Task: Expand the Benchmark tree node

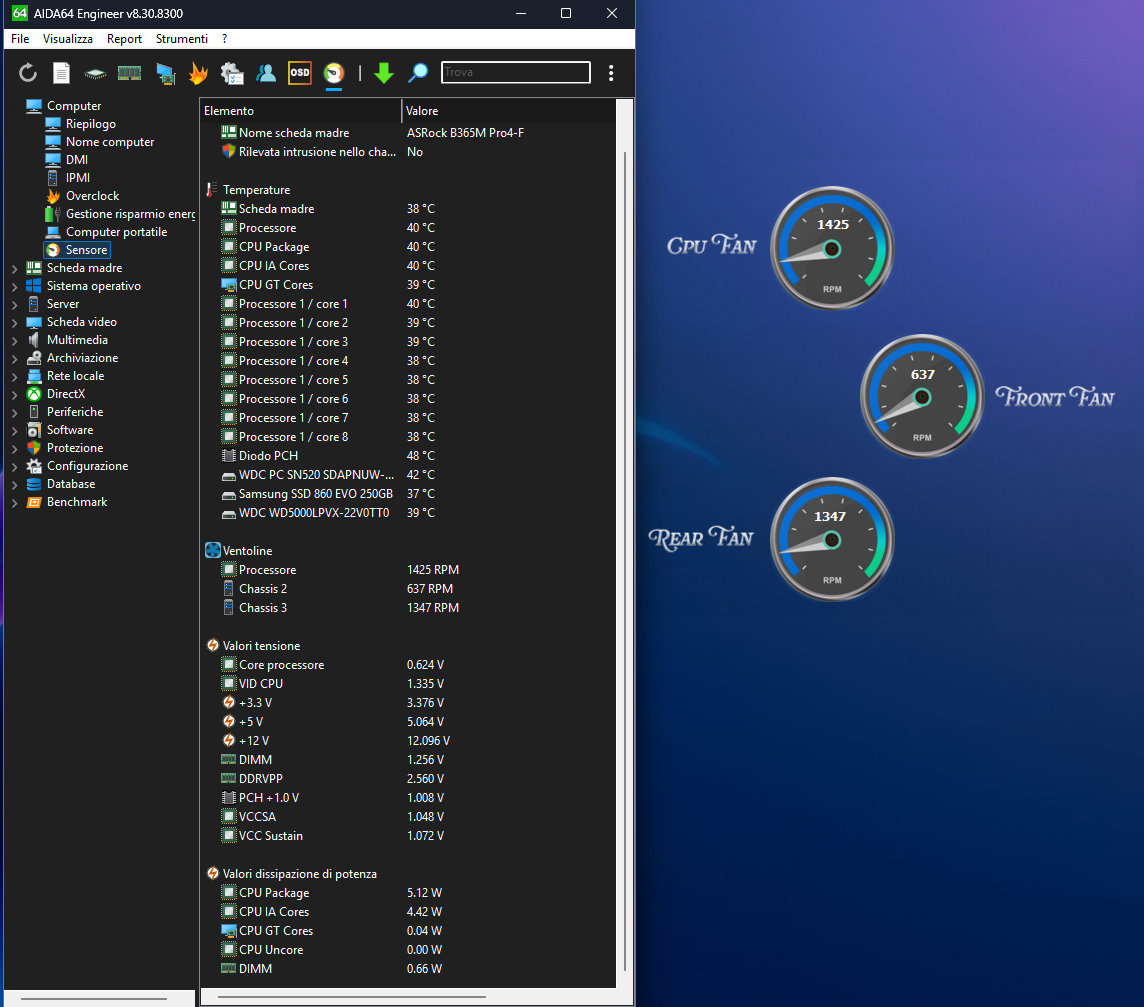Action: pos(15,503)
